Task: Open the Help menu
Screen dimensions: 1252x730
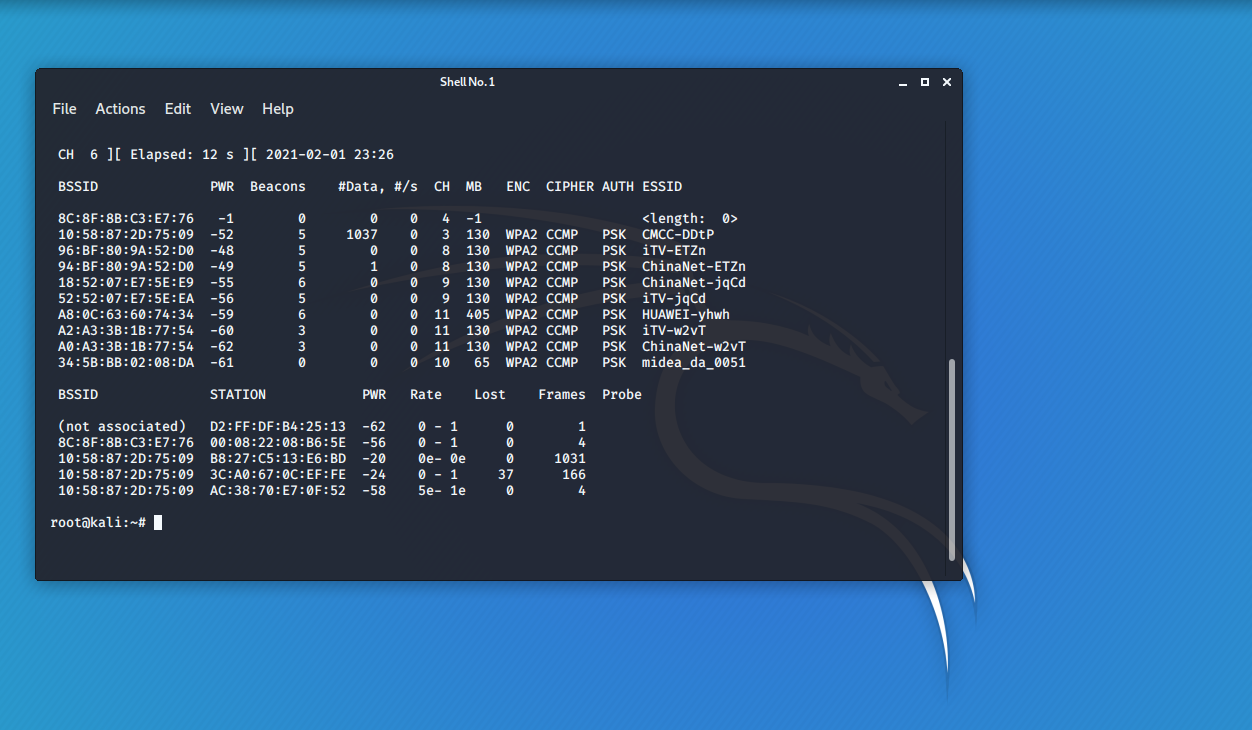Action: click(278, 109)
